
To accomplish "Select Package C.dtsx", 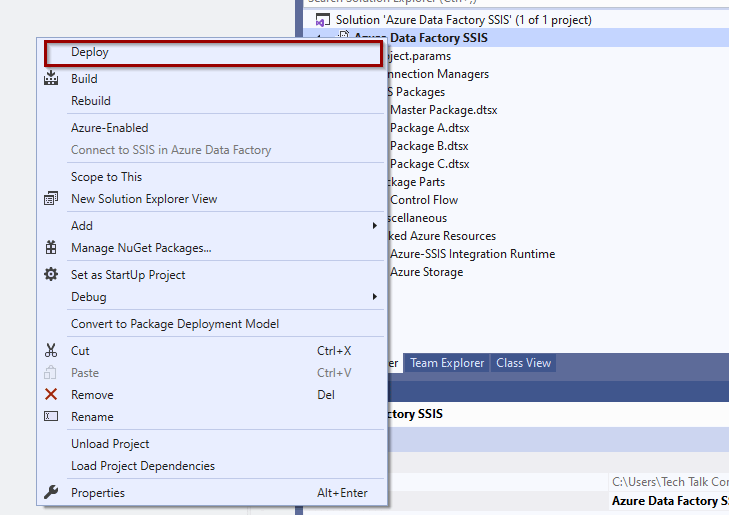I will click(430, 164).
